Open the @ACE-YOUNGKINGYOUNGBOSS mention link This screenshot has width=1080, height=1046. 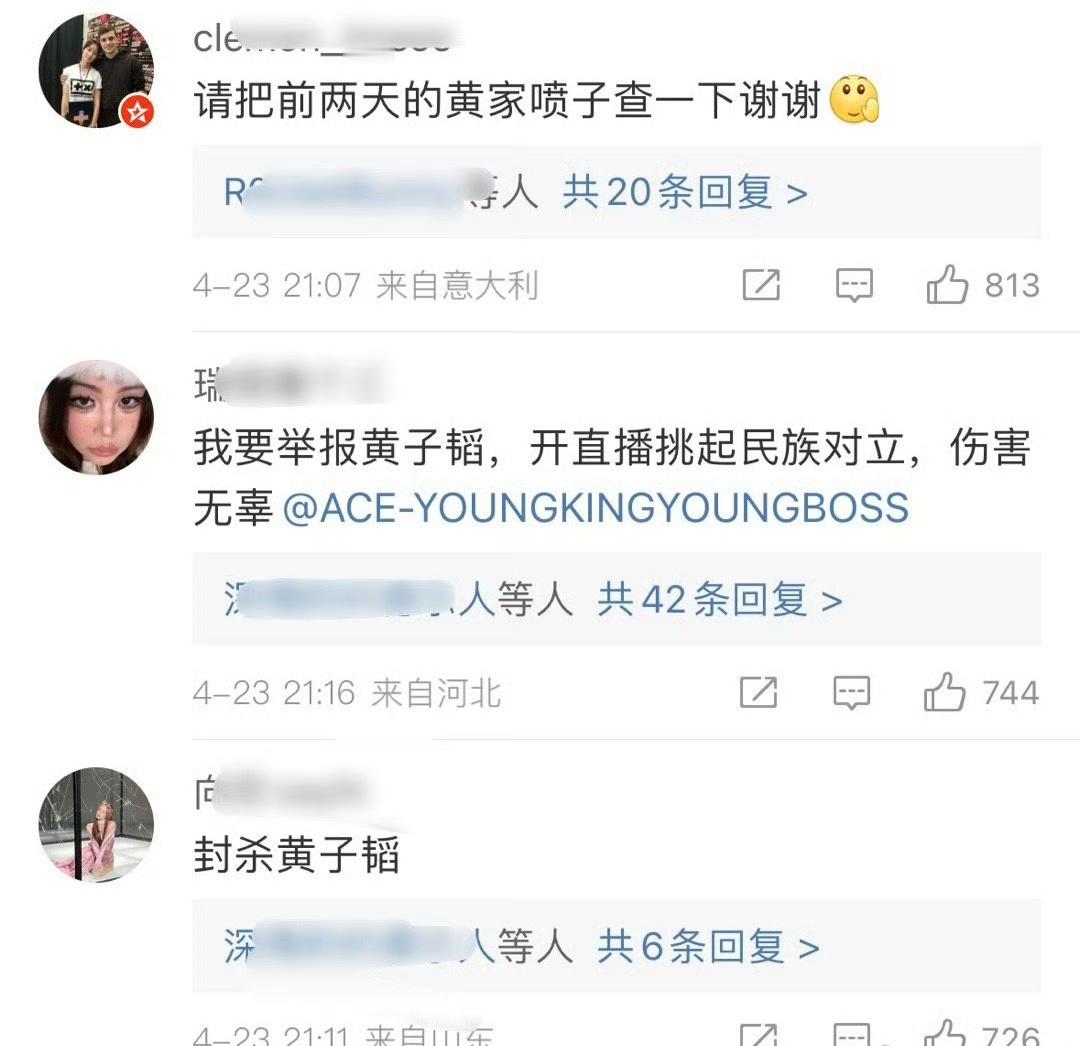596,508
